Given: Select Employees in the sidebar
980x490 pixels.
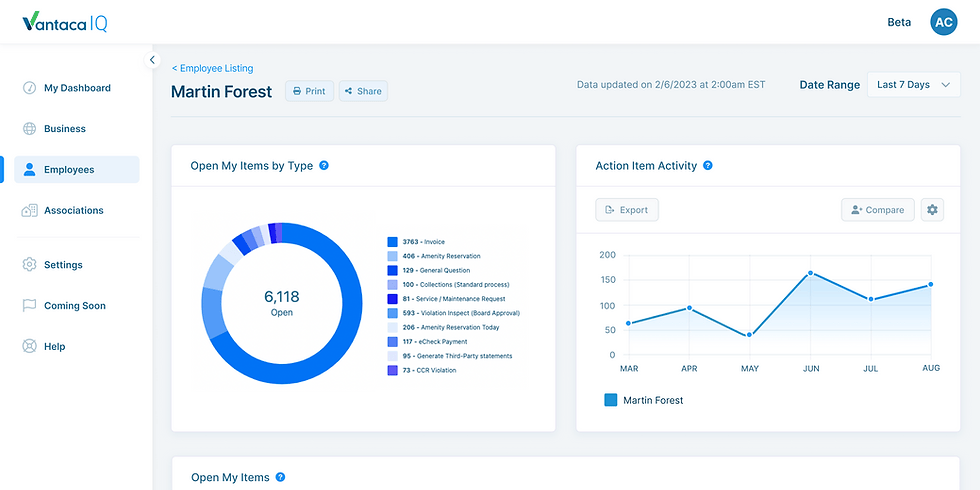Looking at the screenshot, I should click(x=77, y=169).
